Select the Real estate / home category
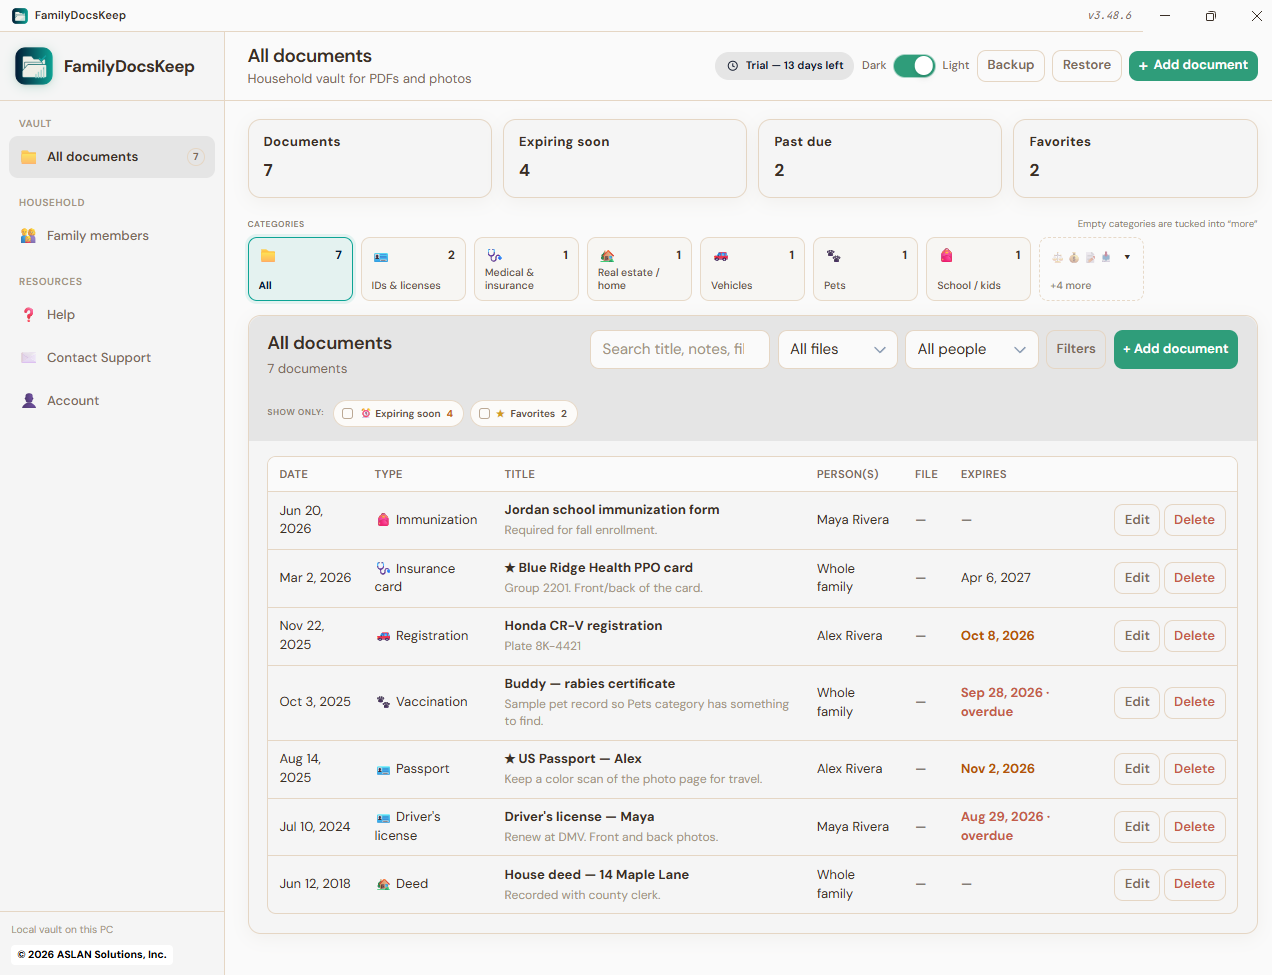The image size is (1272, 975). coord(639,269)
